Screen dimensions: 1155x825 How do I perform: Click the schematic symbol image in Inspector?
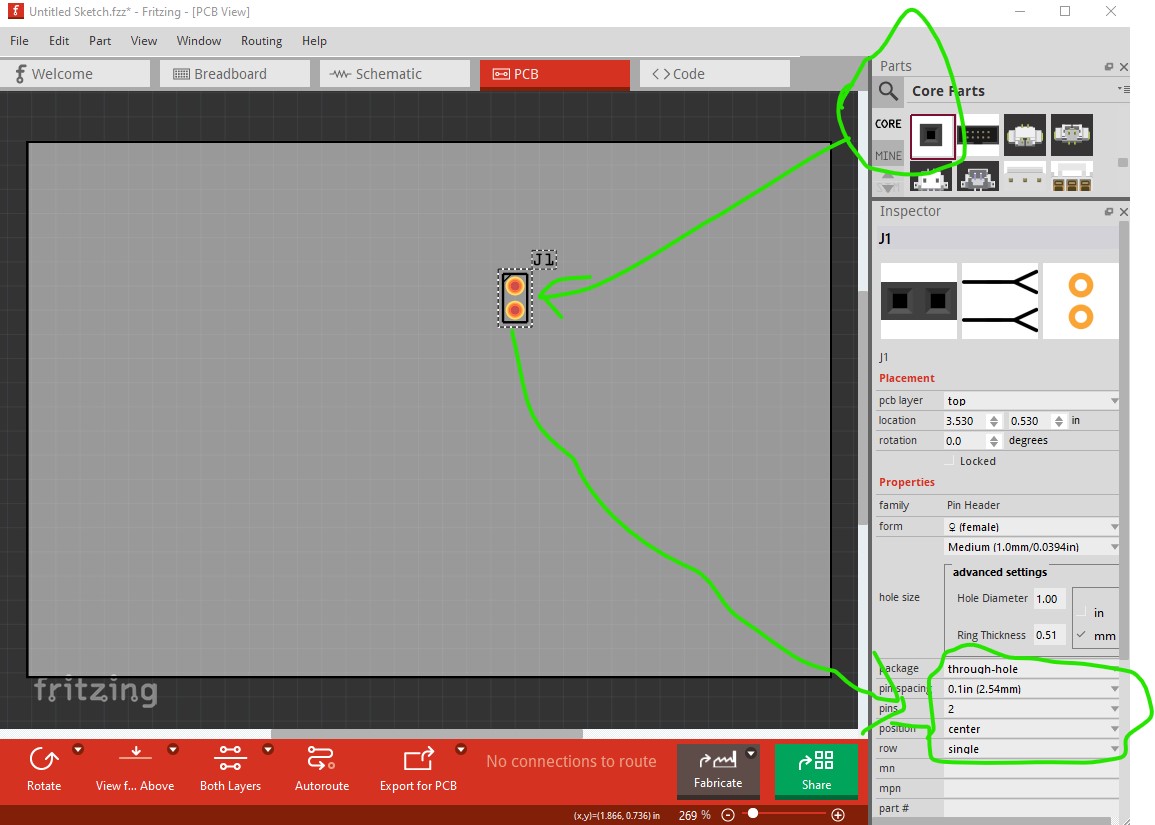pos(1000,301)
